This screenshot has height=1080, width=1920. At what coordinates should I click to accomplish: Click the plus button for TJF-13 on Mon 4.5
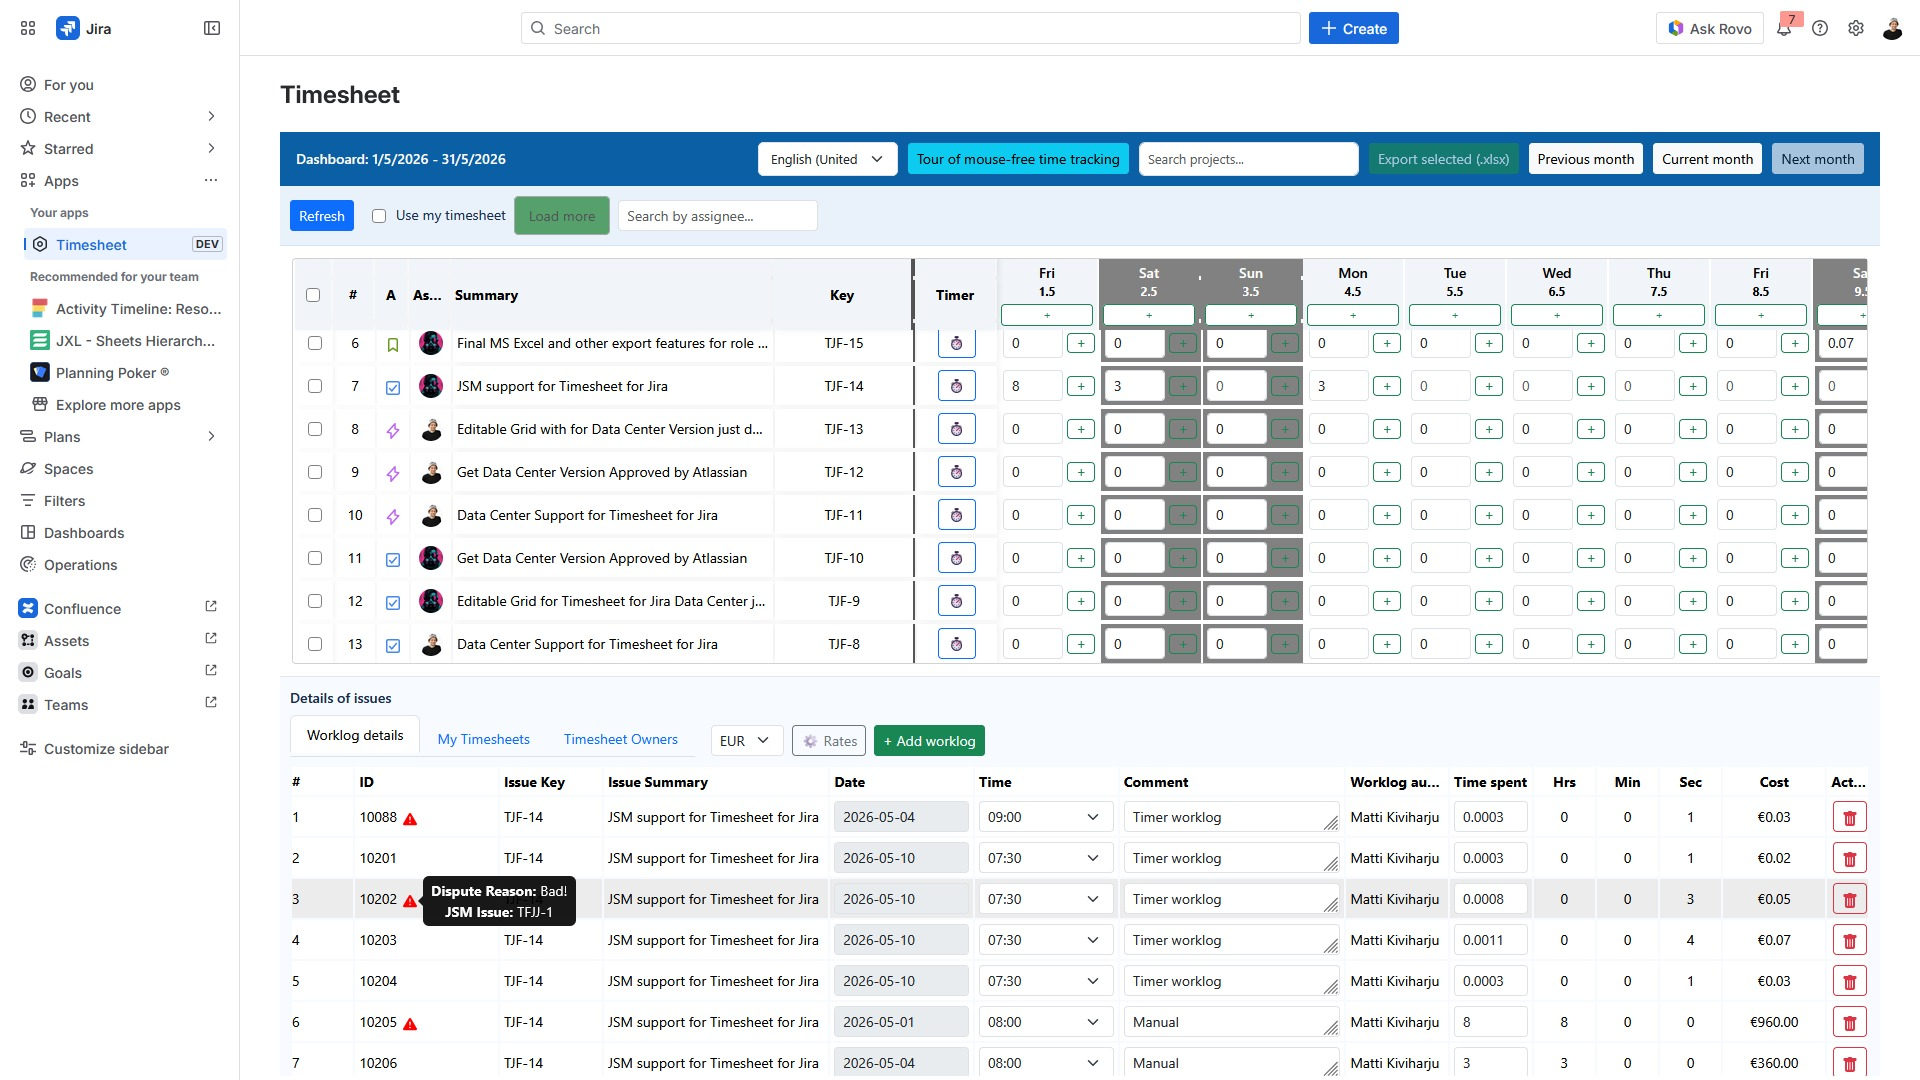pos(1387,429)
